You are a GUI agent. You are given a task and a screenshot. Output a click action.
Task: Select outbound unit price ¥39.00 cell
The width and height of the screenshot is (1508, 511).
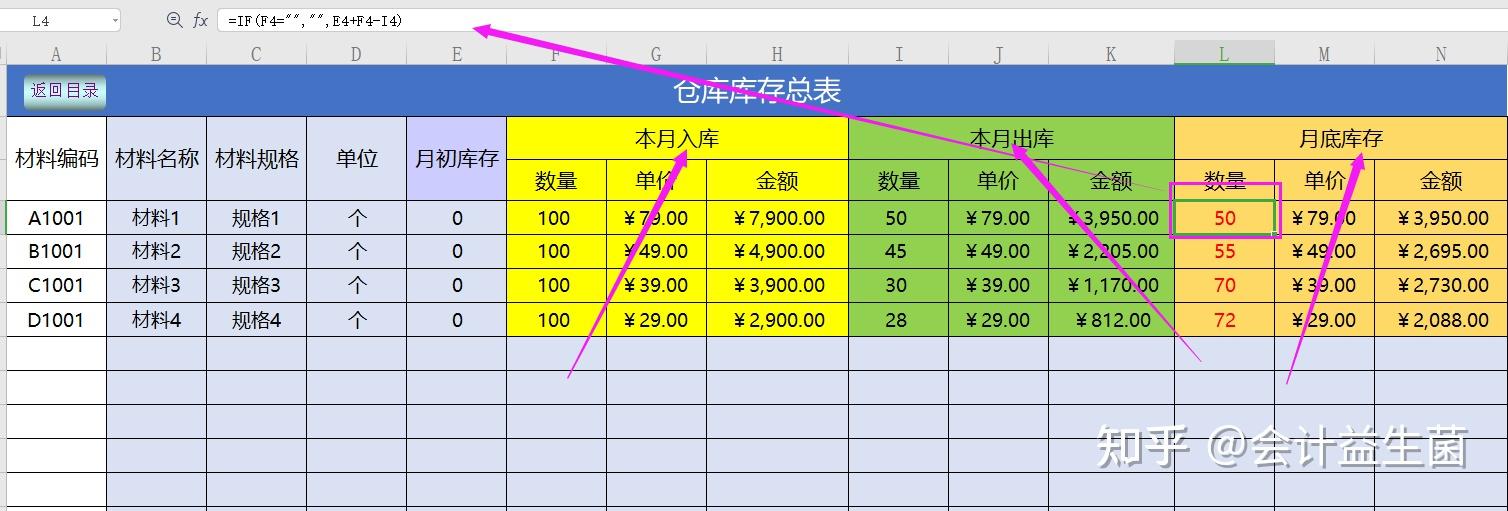[x=998, y=285]
